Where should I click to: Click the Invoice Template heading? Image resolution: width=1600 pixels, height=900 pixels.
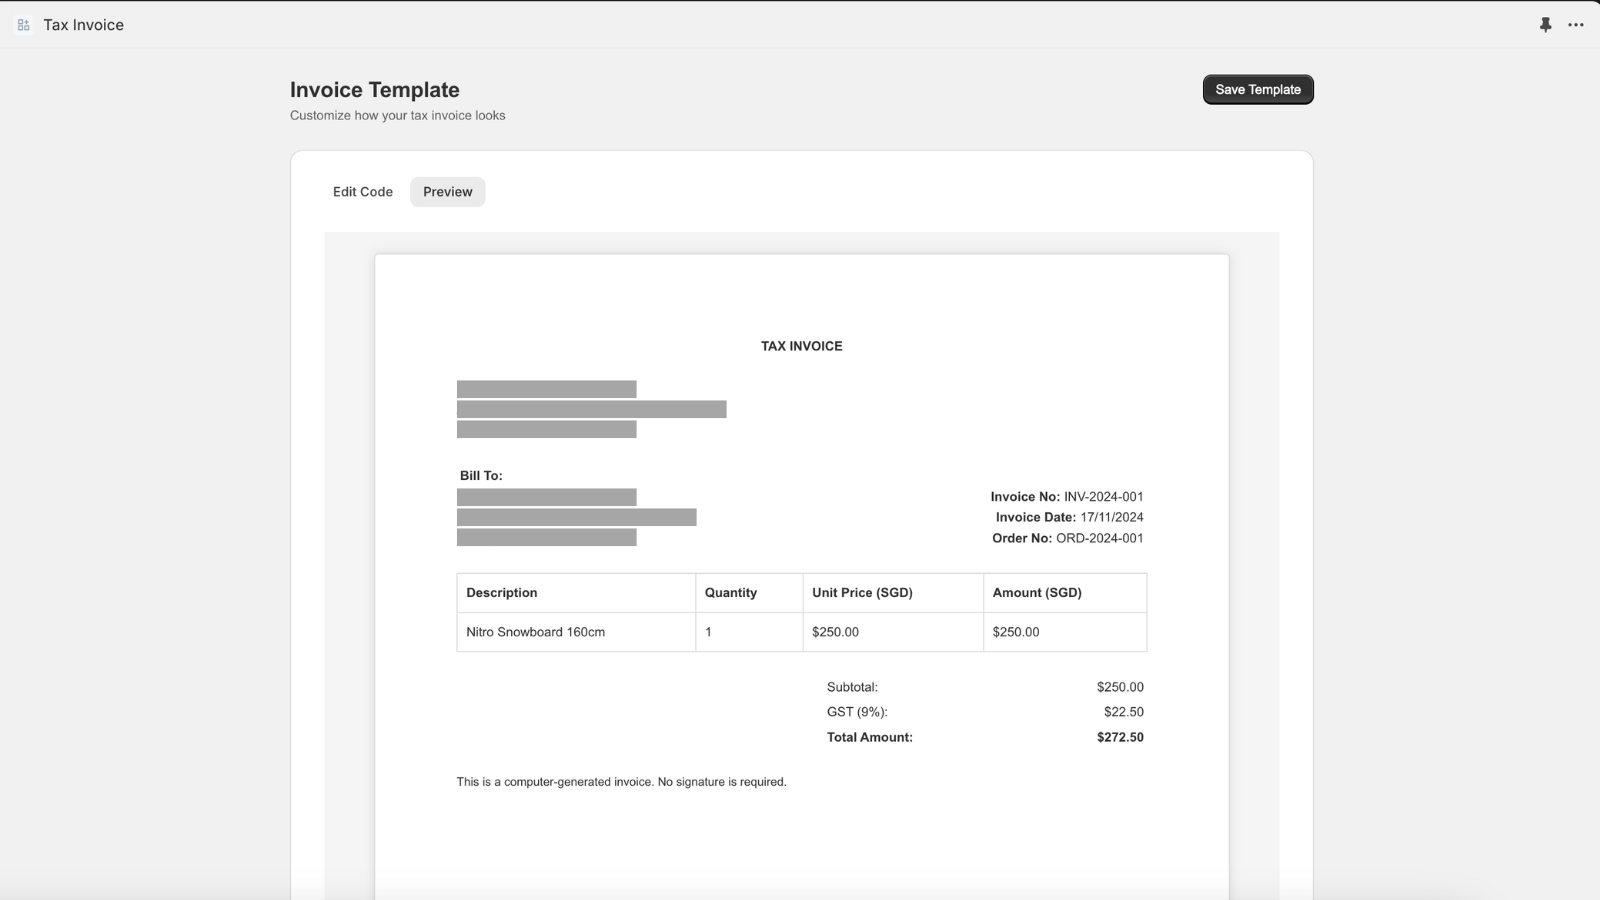point(374,89)
